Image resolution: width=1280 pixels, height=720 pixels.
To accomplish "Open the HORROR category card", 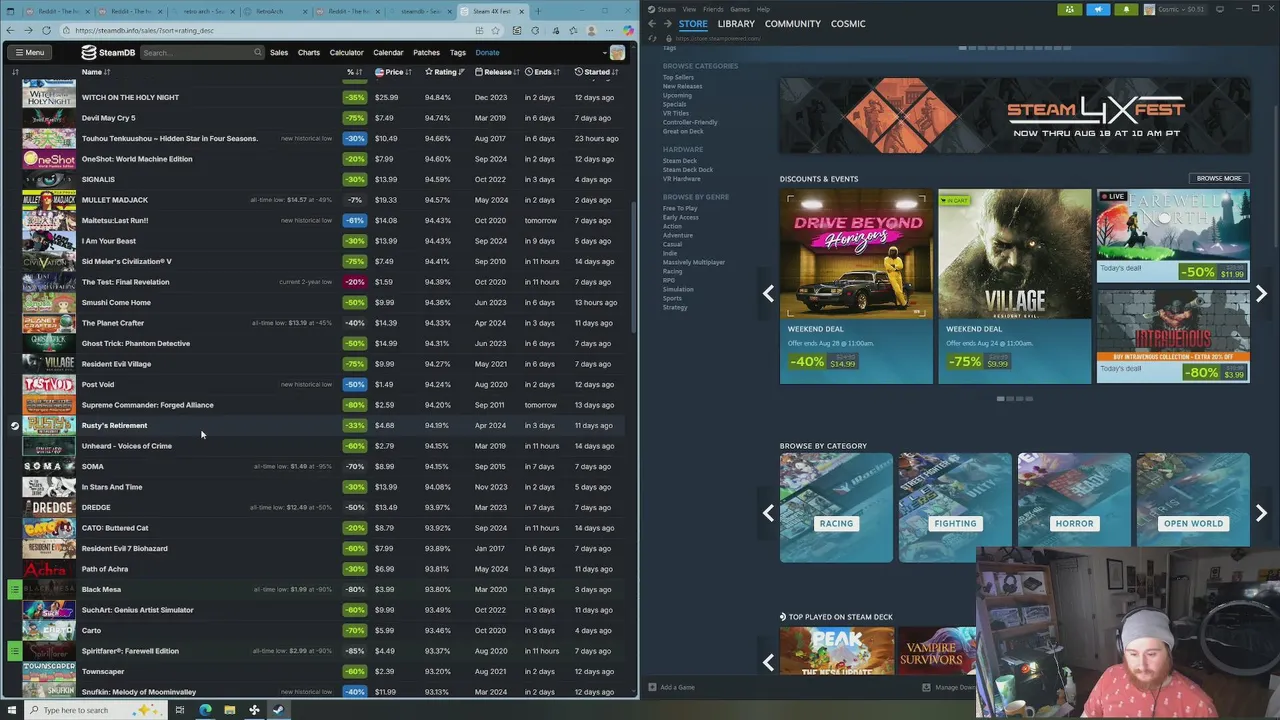I will point(1074,507).
